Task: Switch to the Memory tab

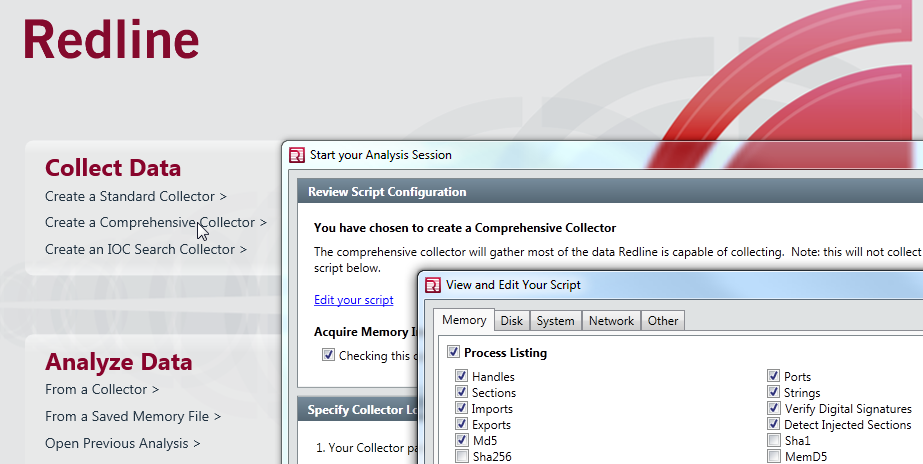Action: [x=464, y=320]
